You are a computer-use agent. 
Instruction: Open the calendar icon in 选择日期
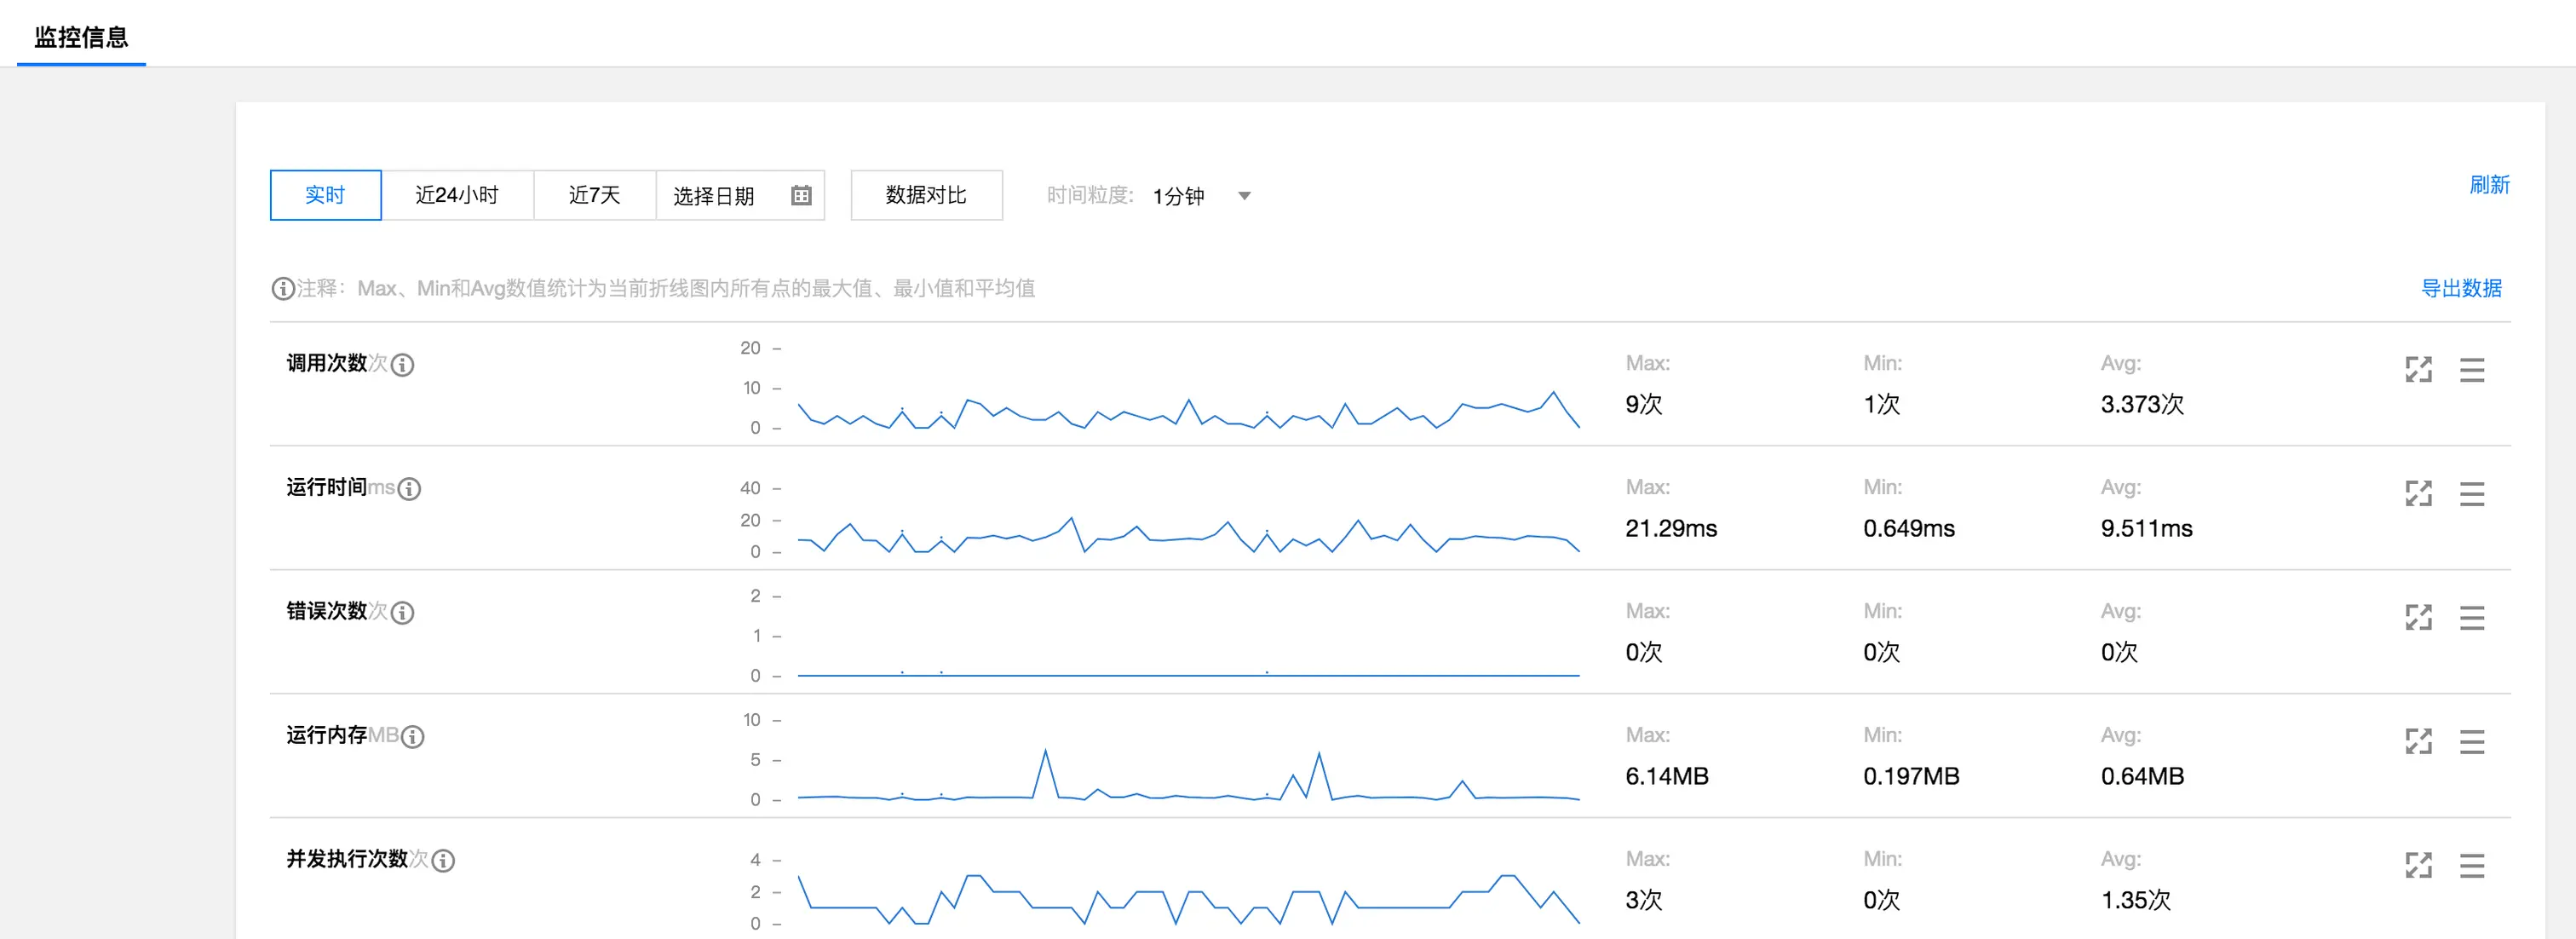coord(801,195)
